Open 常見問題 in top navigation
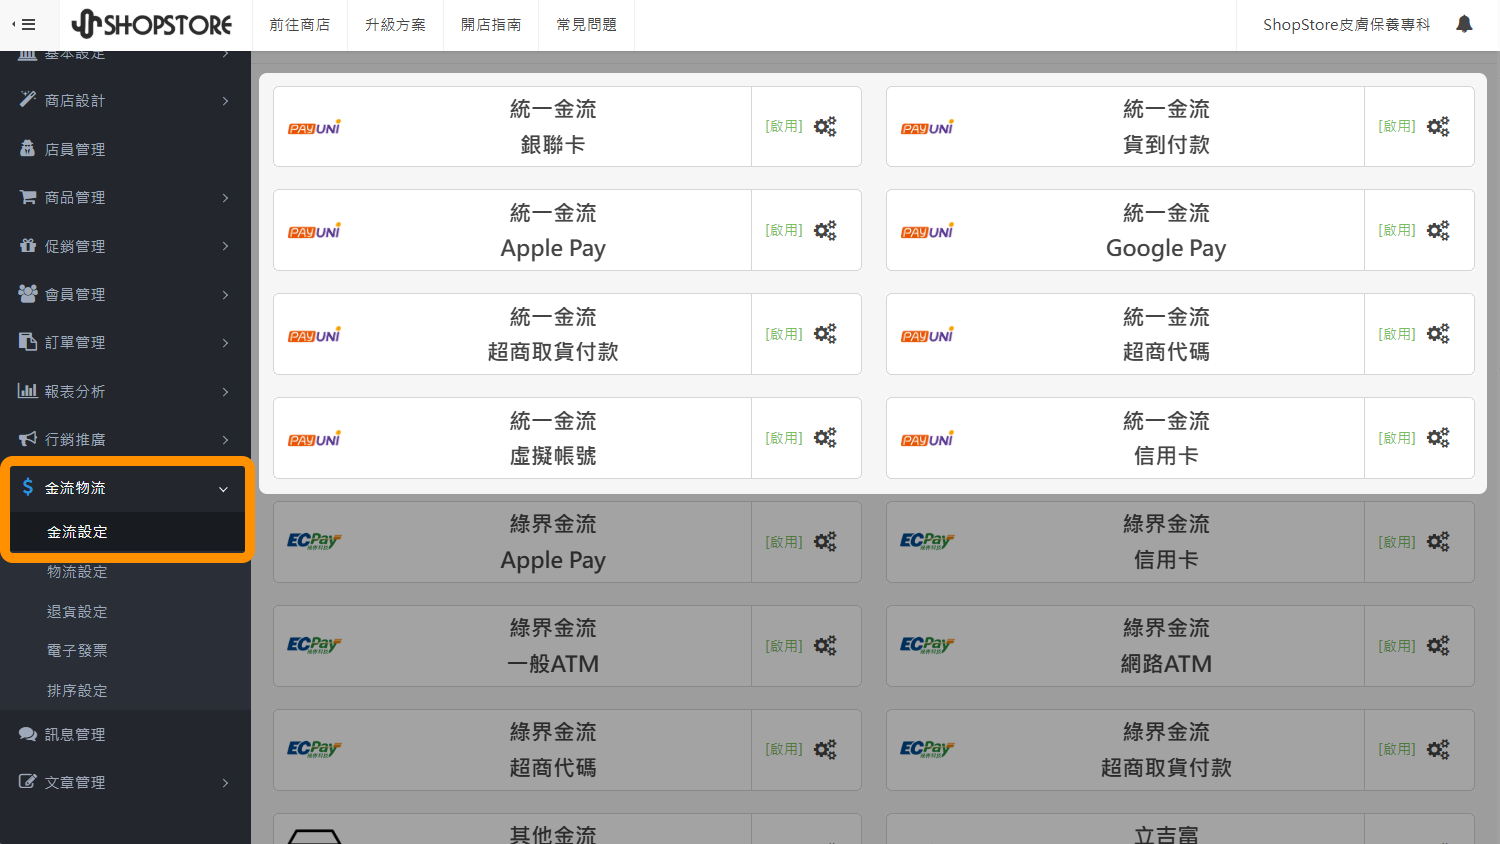This screenshot has height=844, width=1500. 587,25
